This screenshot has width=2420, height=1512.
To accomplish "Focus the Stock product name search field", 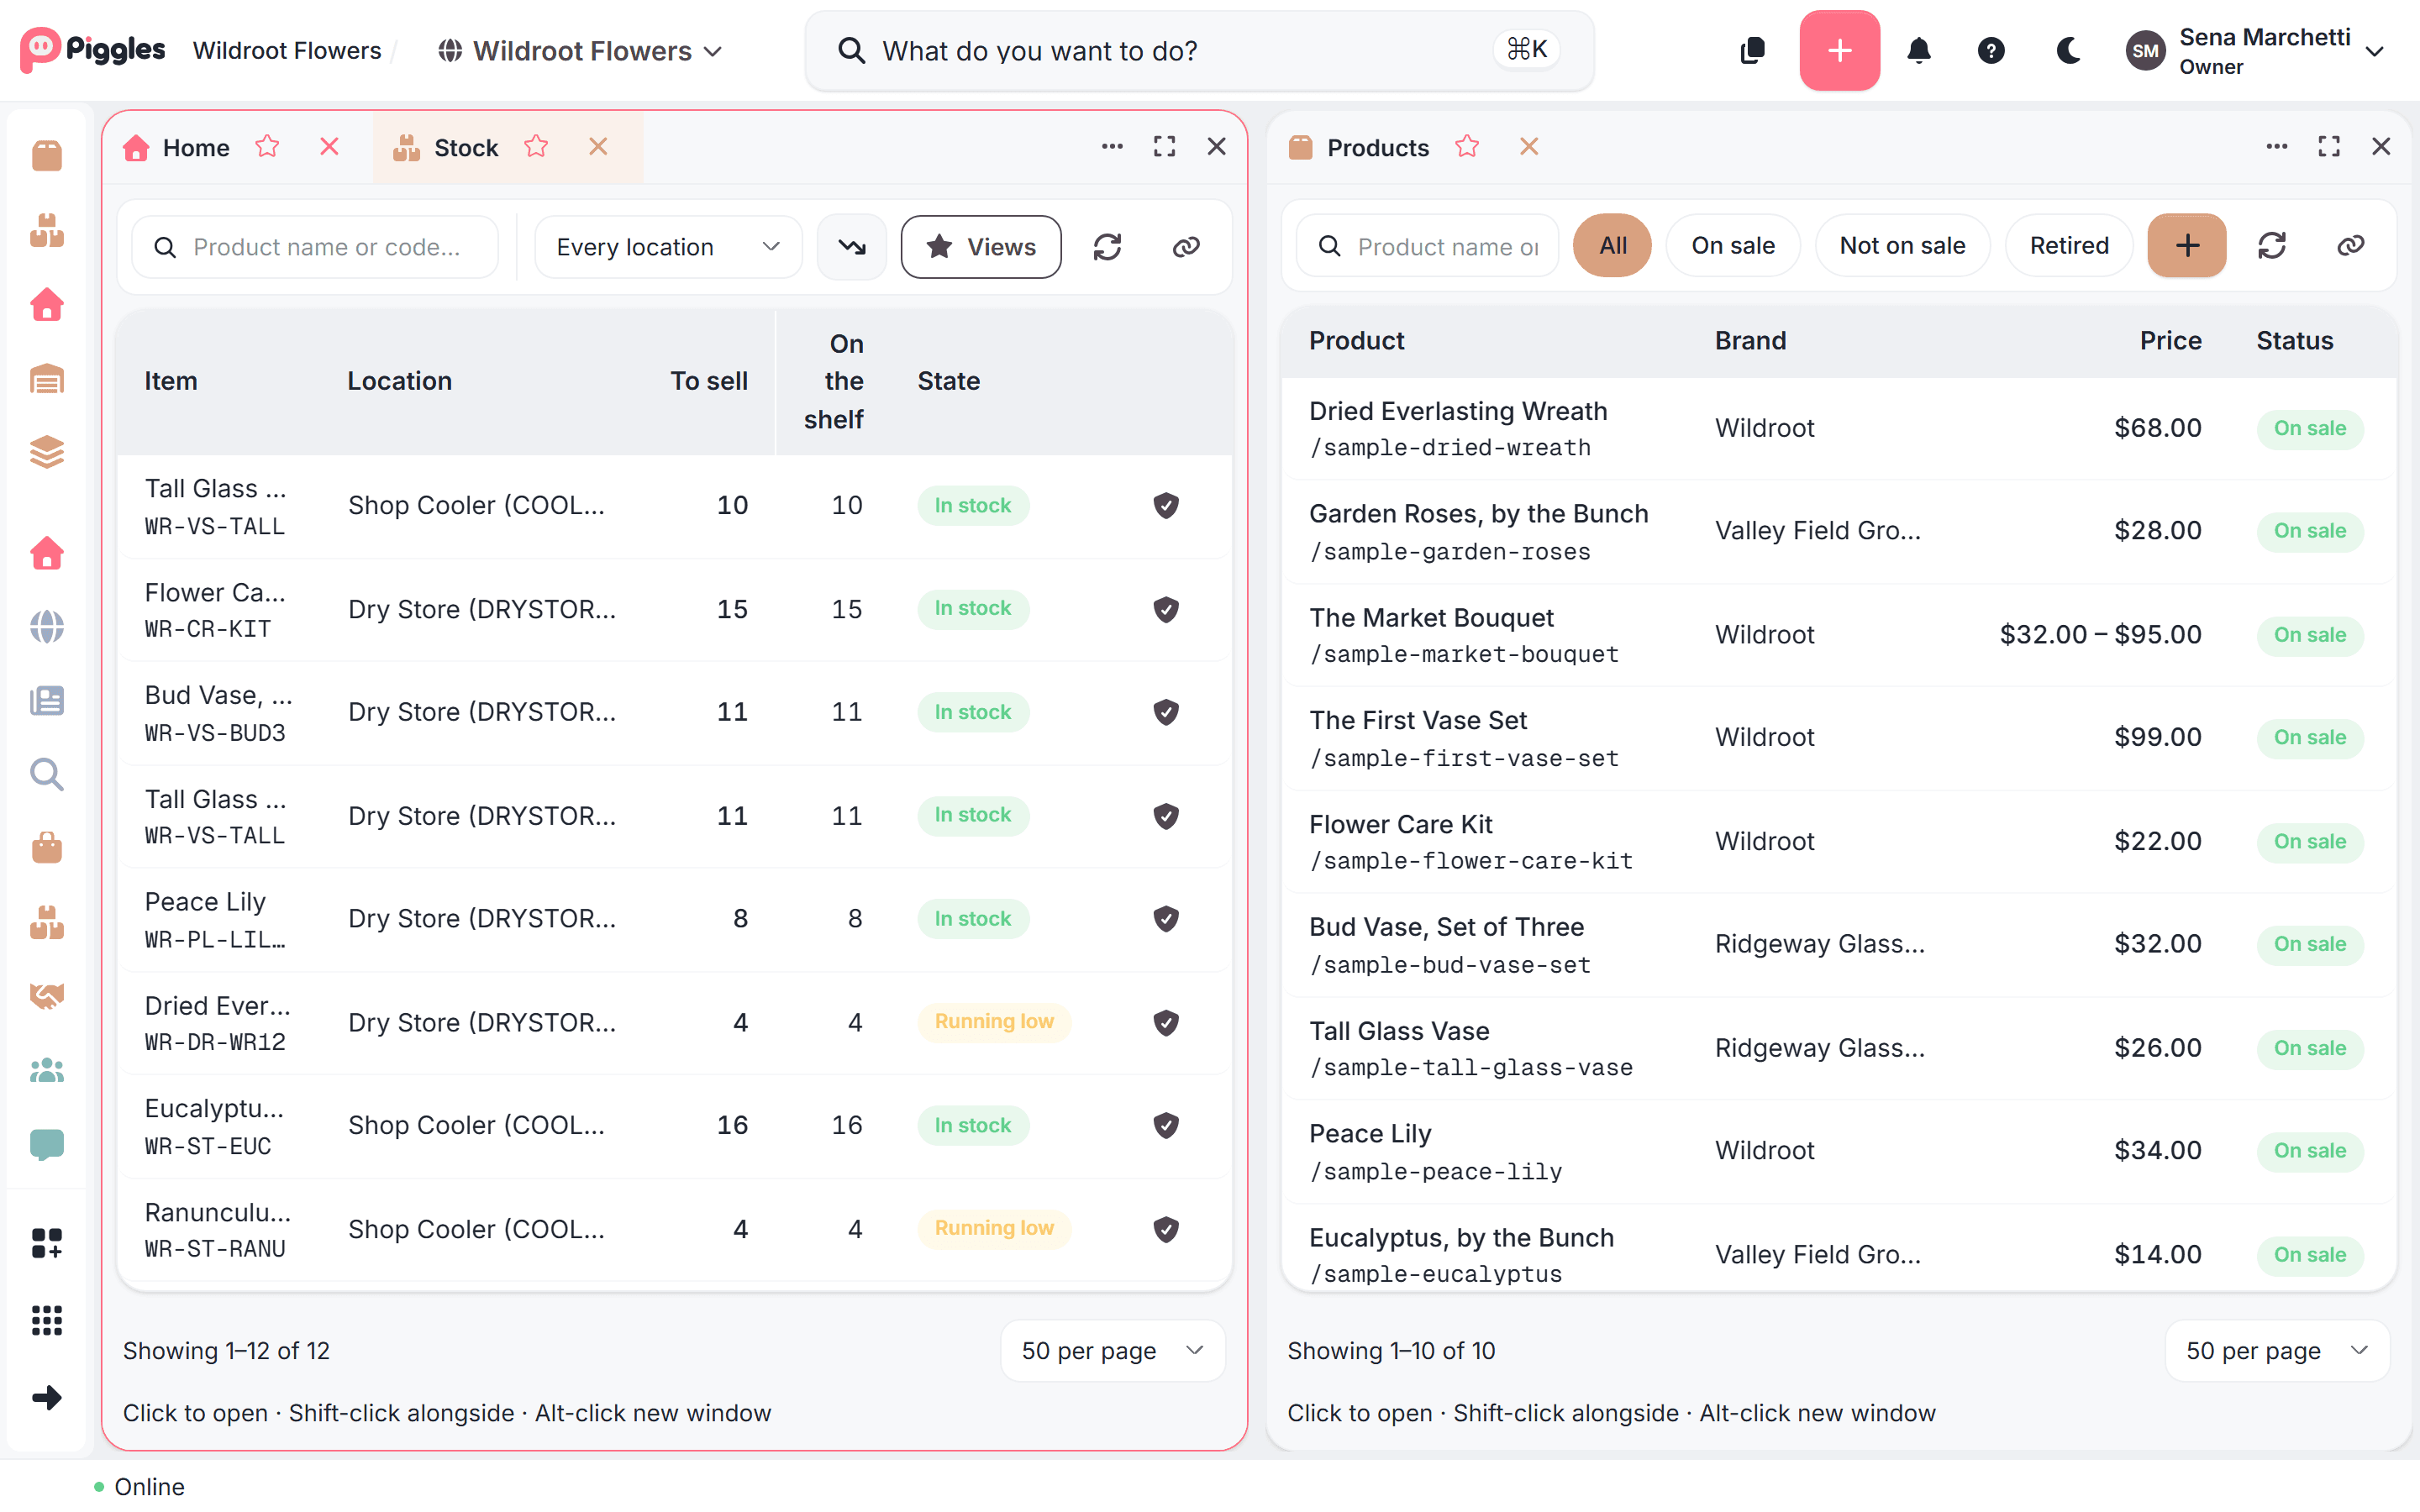I will [x=315, y=247].
